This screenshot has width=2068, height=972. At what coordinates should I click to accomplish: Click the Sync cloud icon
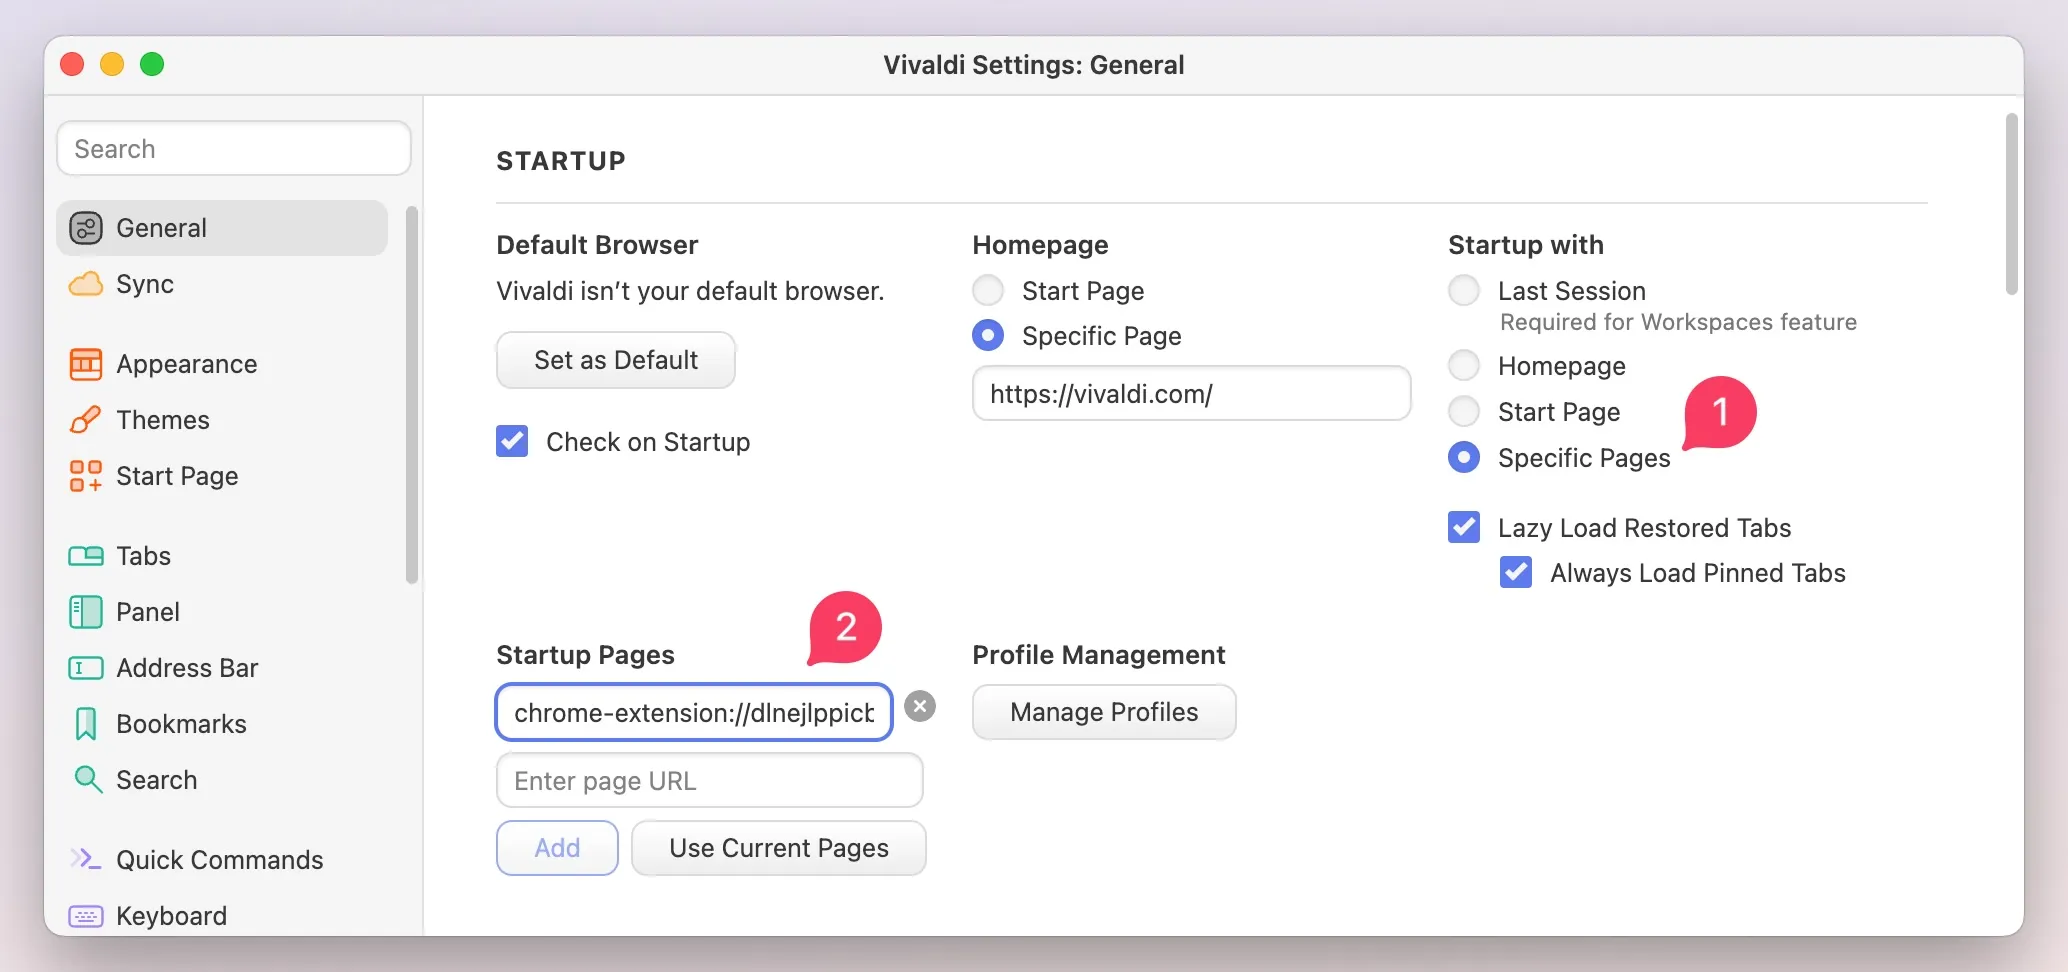point(86,284)
